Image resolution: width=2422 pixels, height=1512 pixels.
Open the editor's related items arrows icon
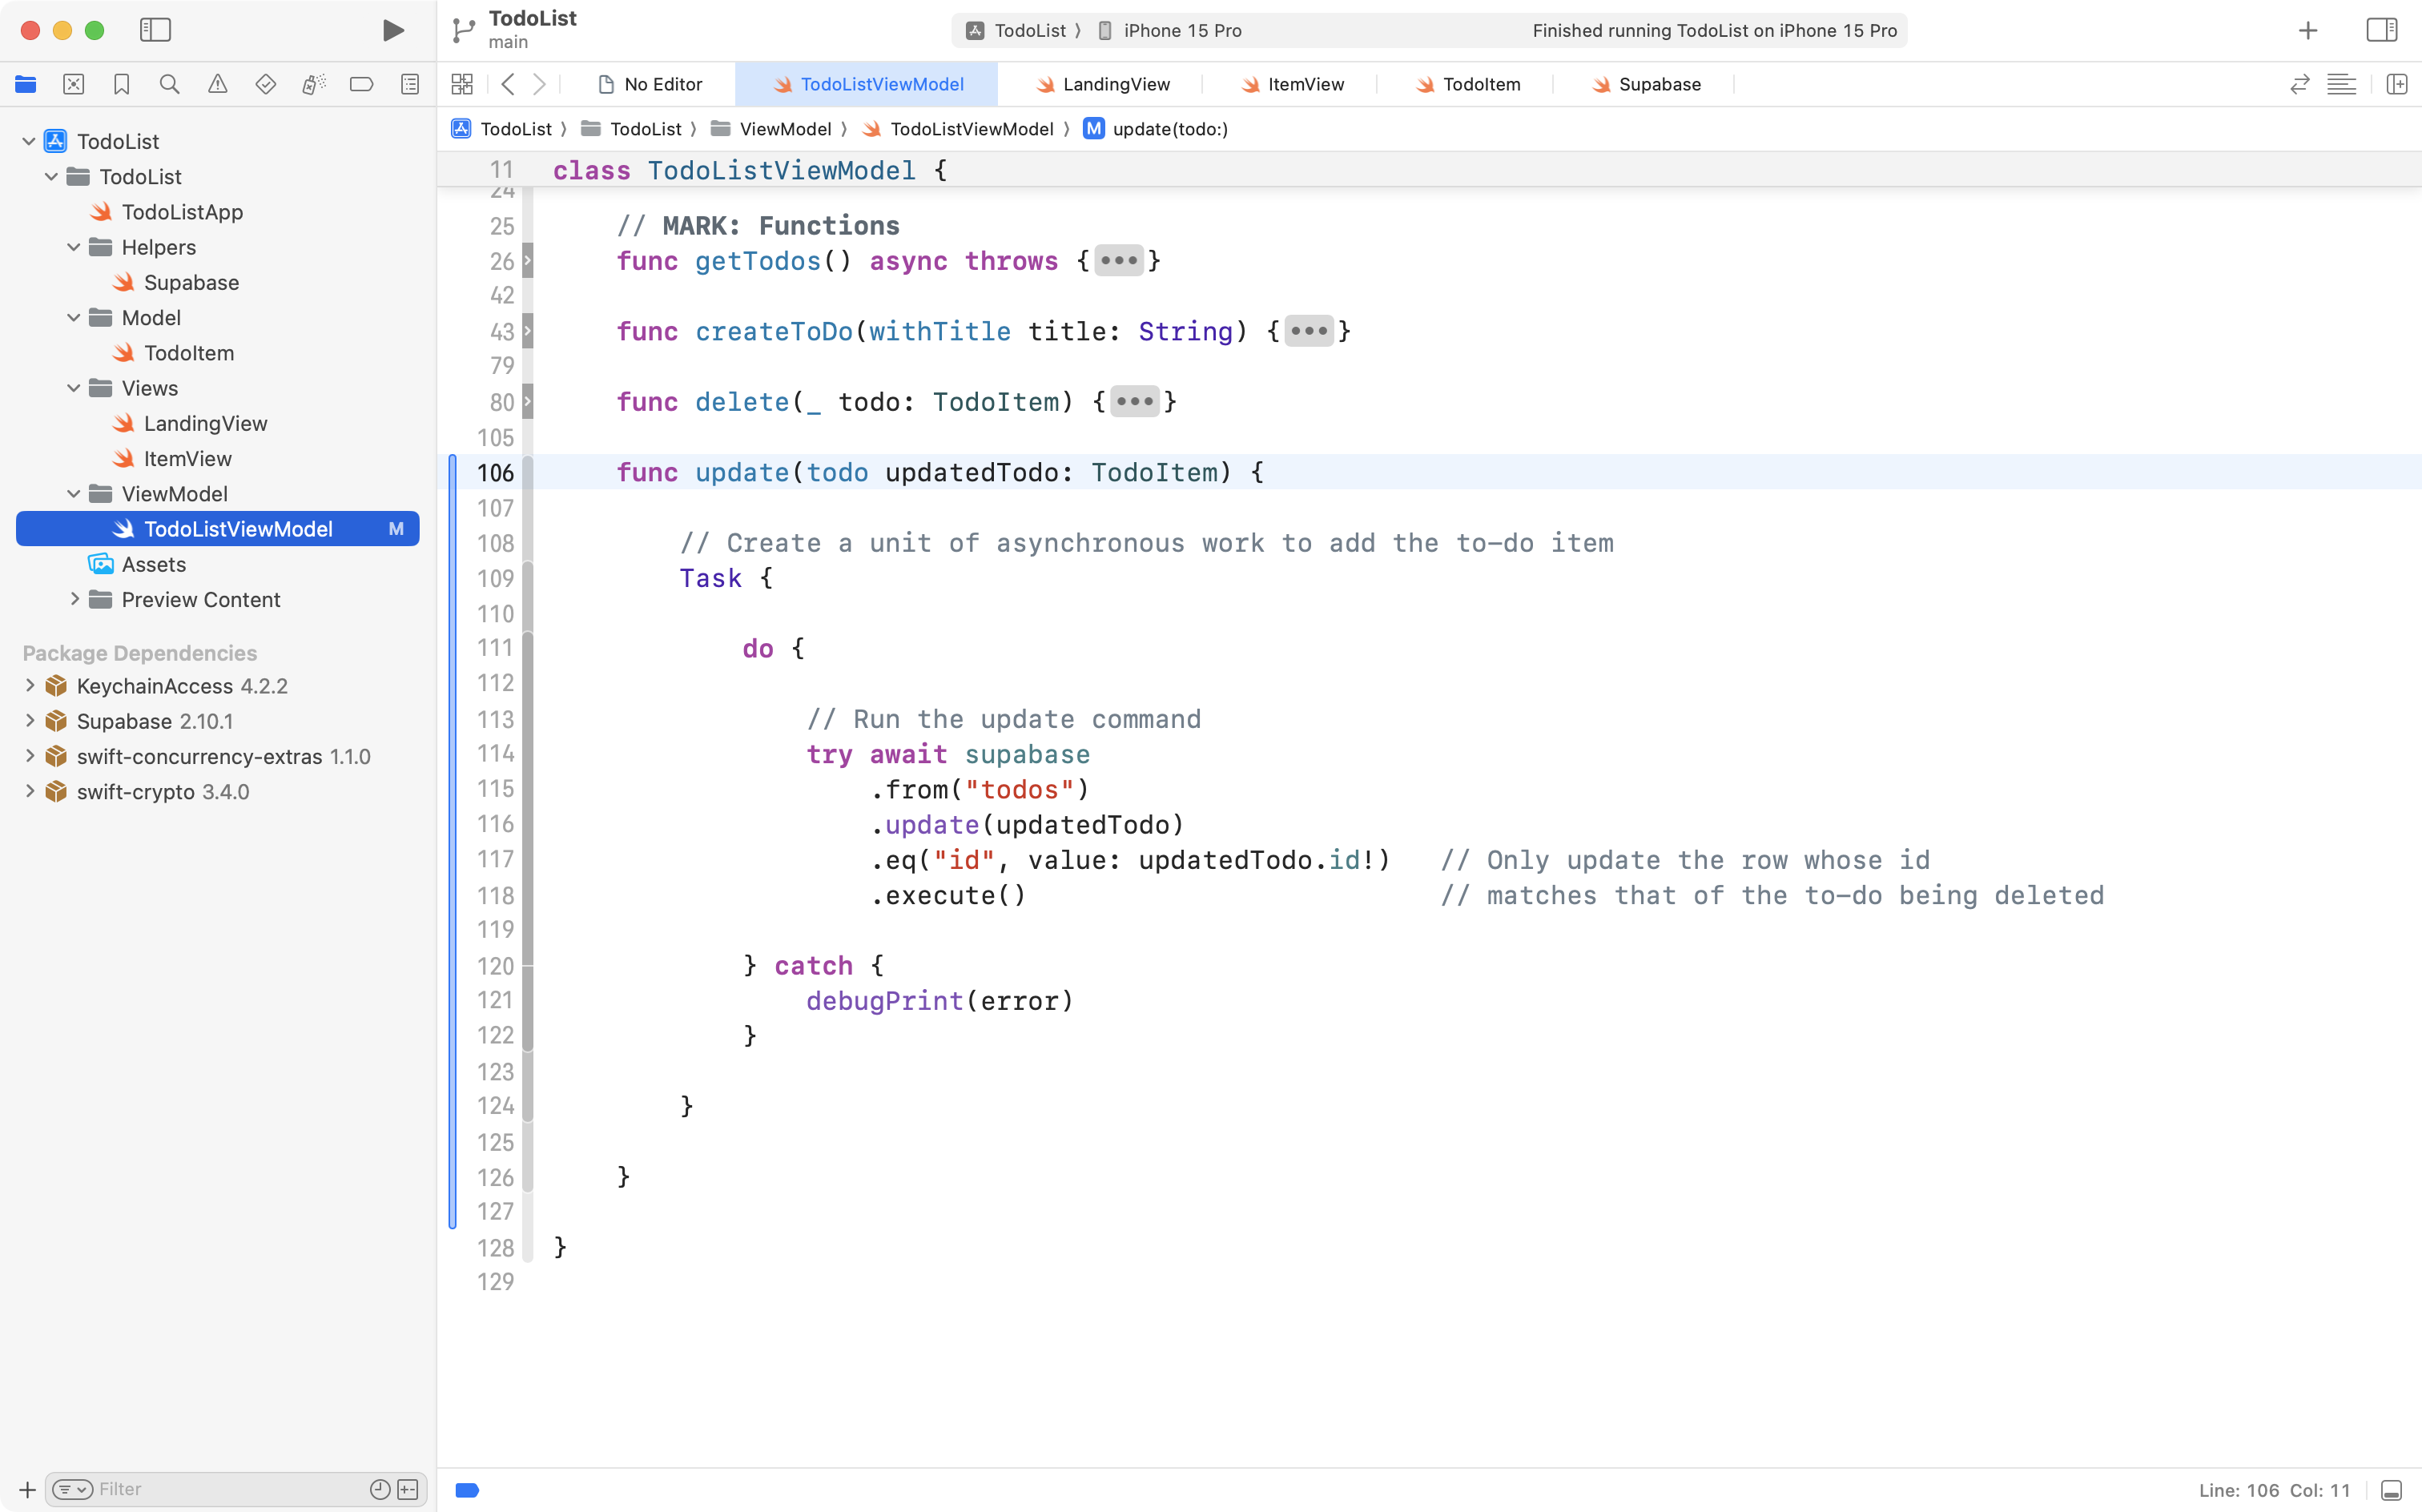2299,84
